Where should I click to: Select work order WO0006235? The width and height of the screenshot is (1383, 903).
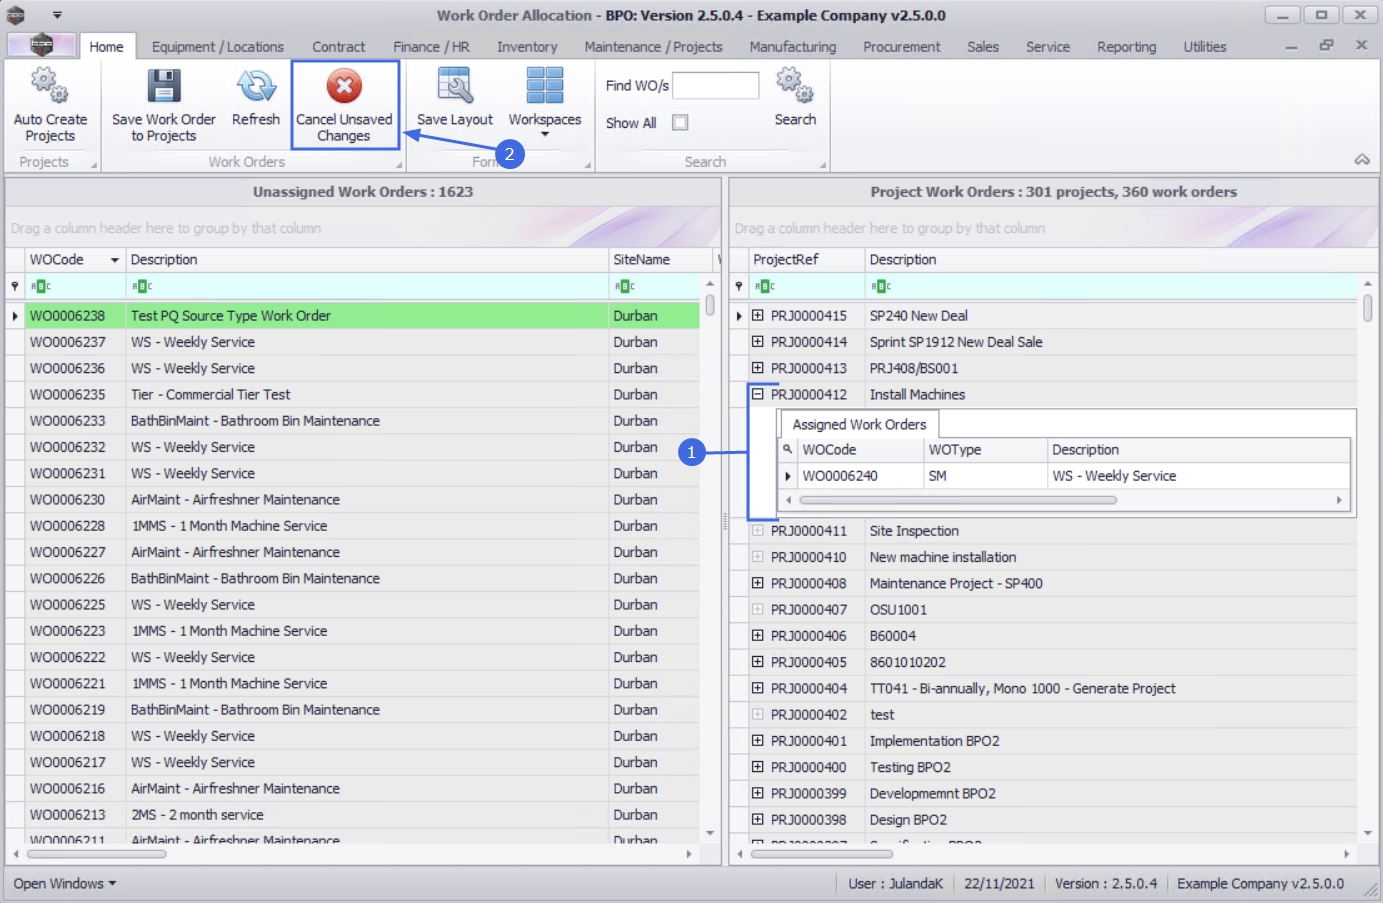coord(360,394)
